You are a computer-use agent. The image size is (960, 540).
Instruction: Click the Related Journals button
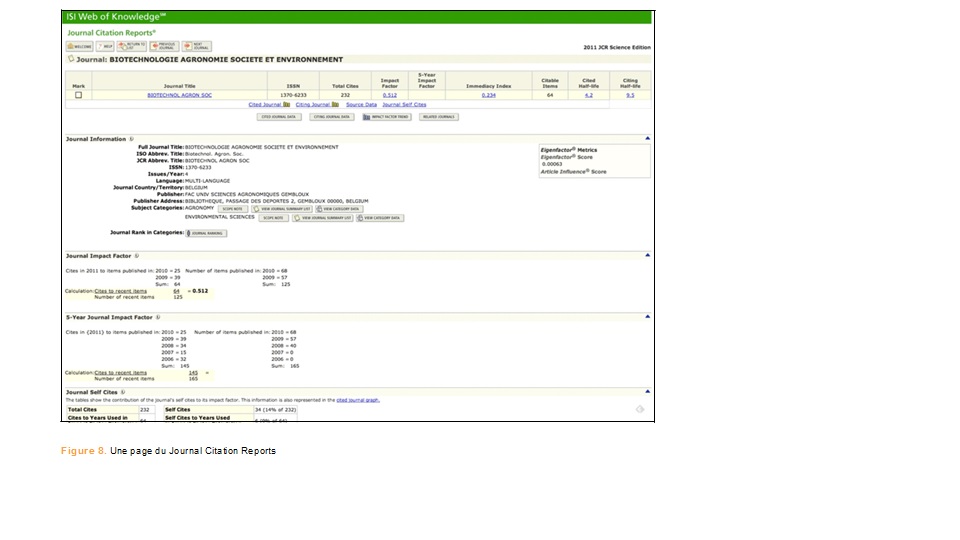click(x=438, y=116)
